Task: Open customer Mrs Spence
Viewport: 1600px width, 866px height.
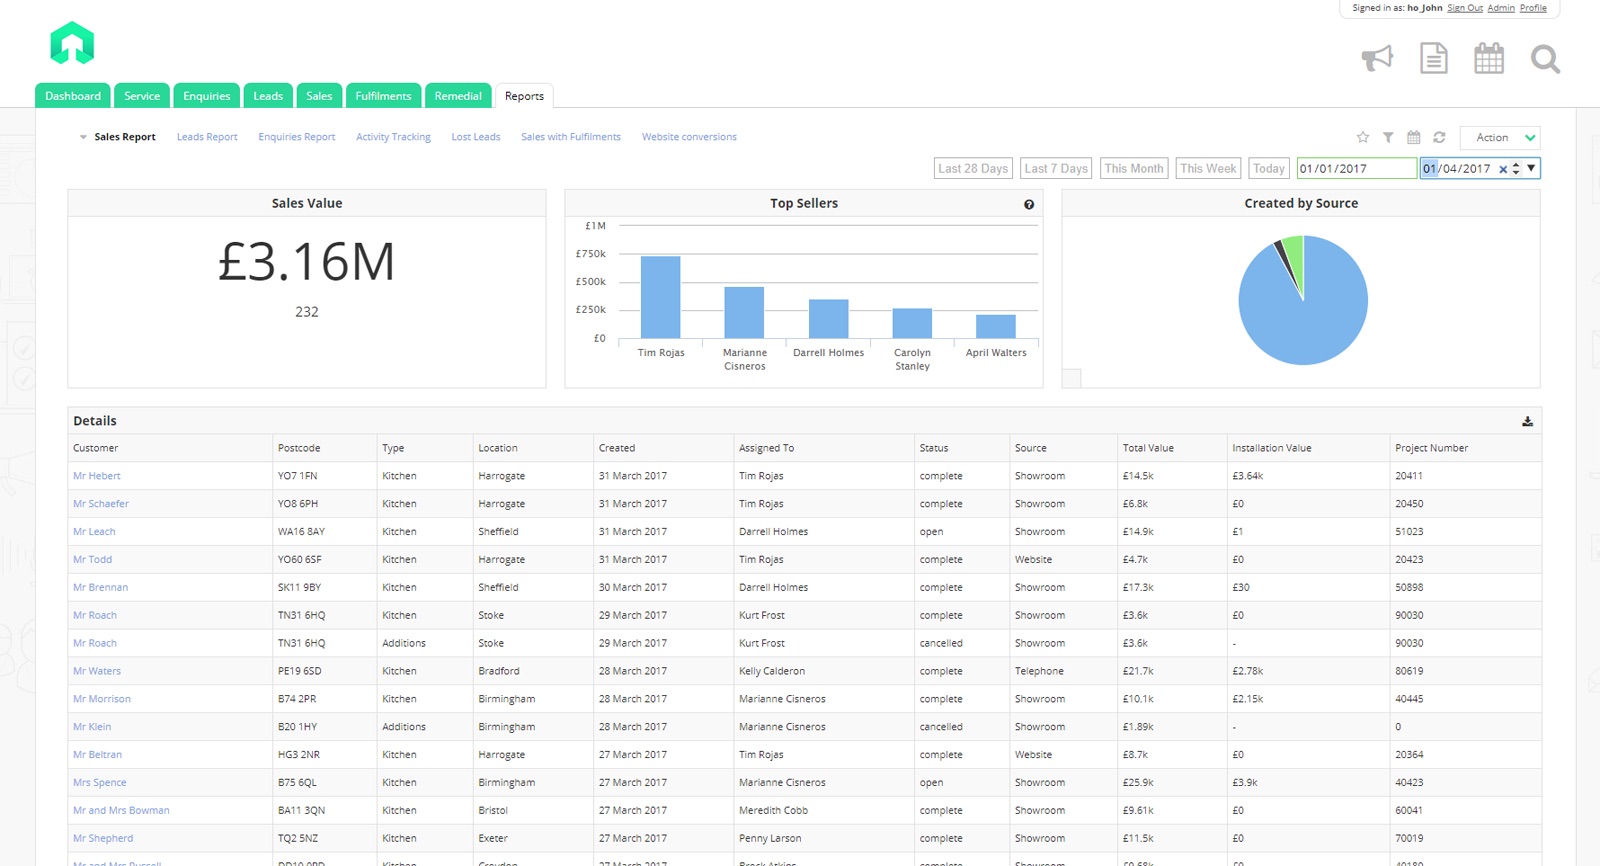Action: [x=100, y=783]
